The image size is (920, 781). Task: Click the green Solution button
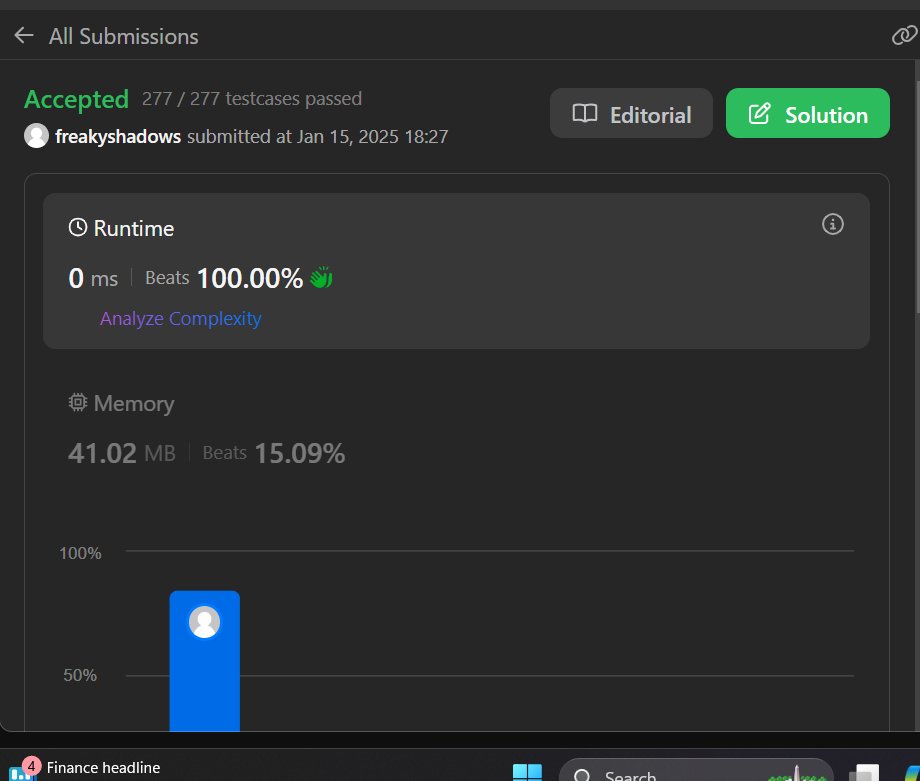pos(807,114)
